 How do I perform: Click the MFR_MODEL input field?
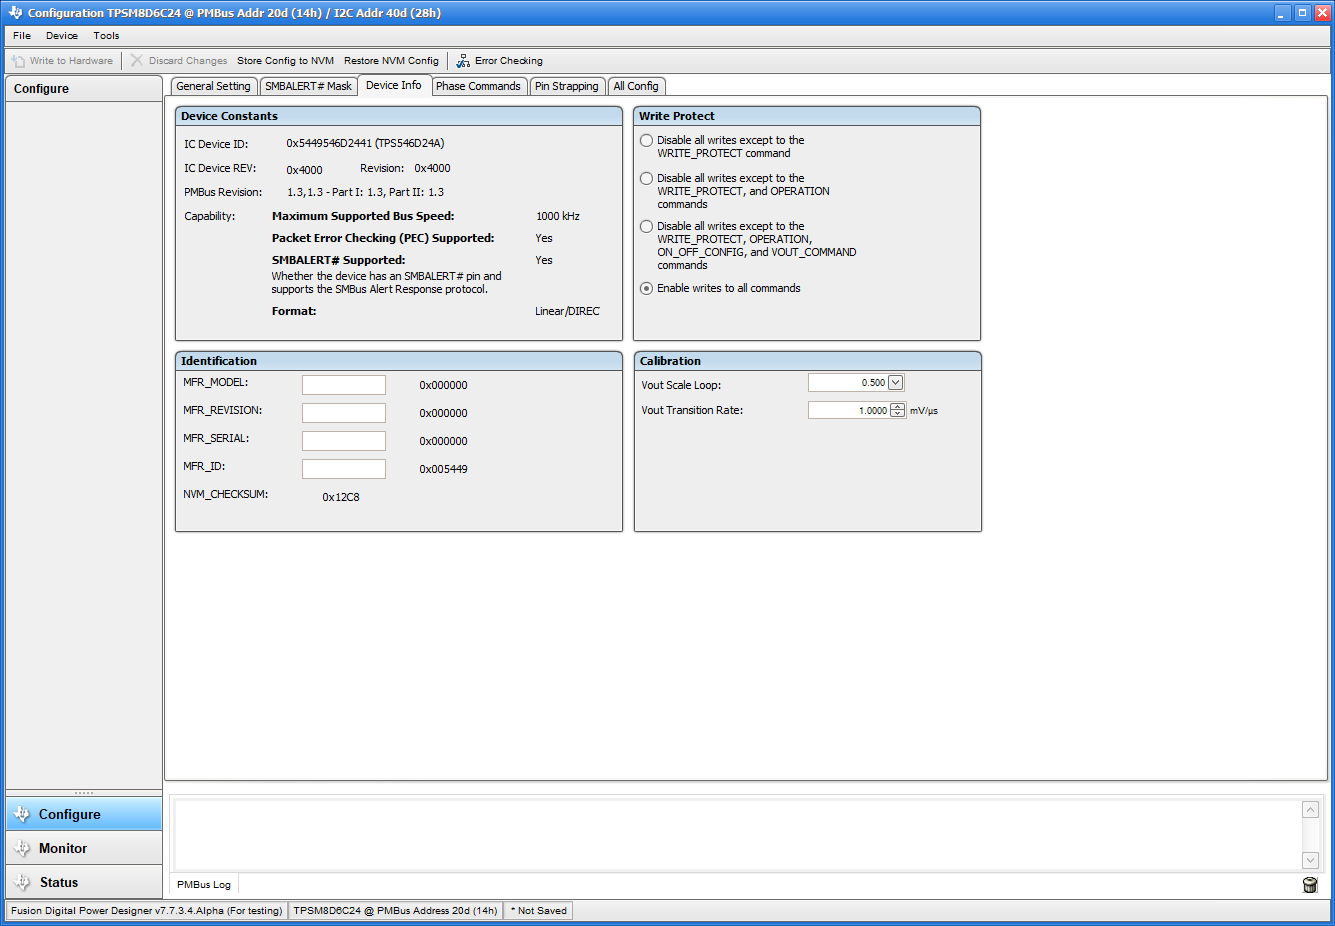[343, 384]
